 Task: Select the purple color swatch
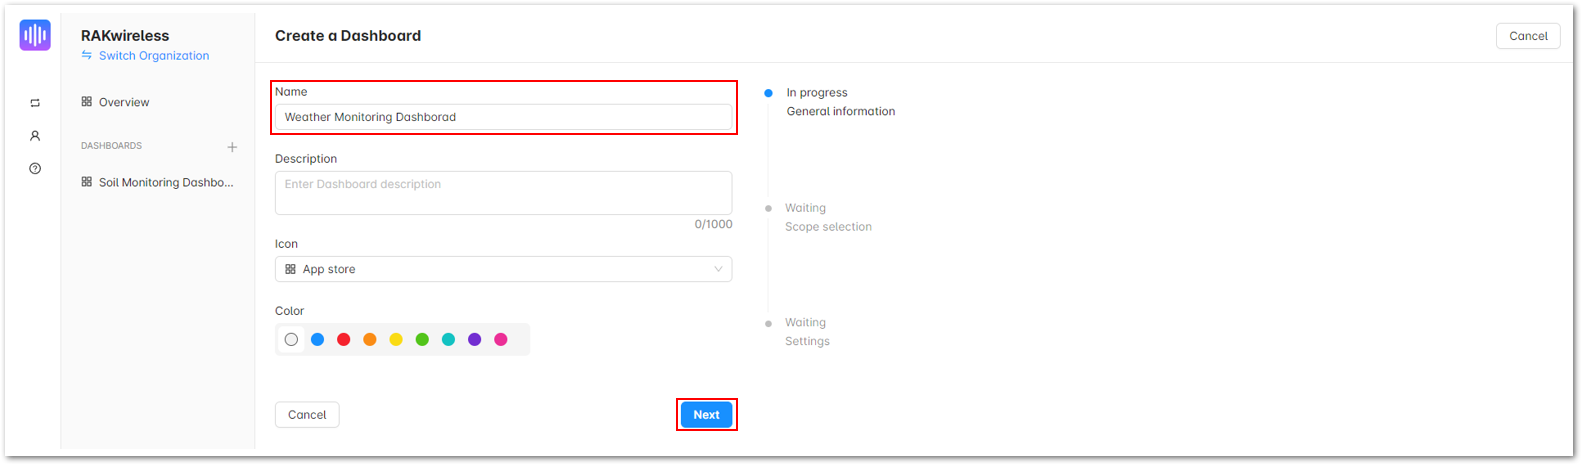click(474, 340)
